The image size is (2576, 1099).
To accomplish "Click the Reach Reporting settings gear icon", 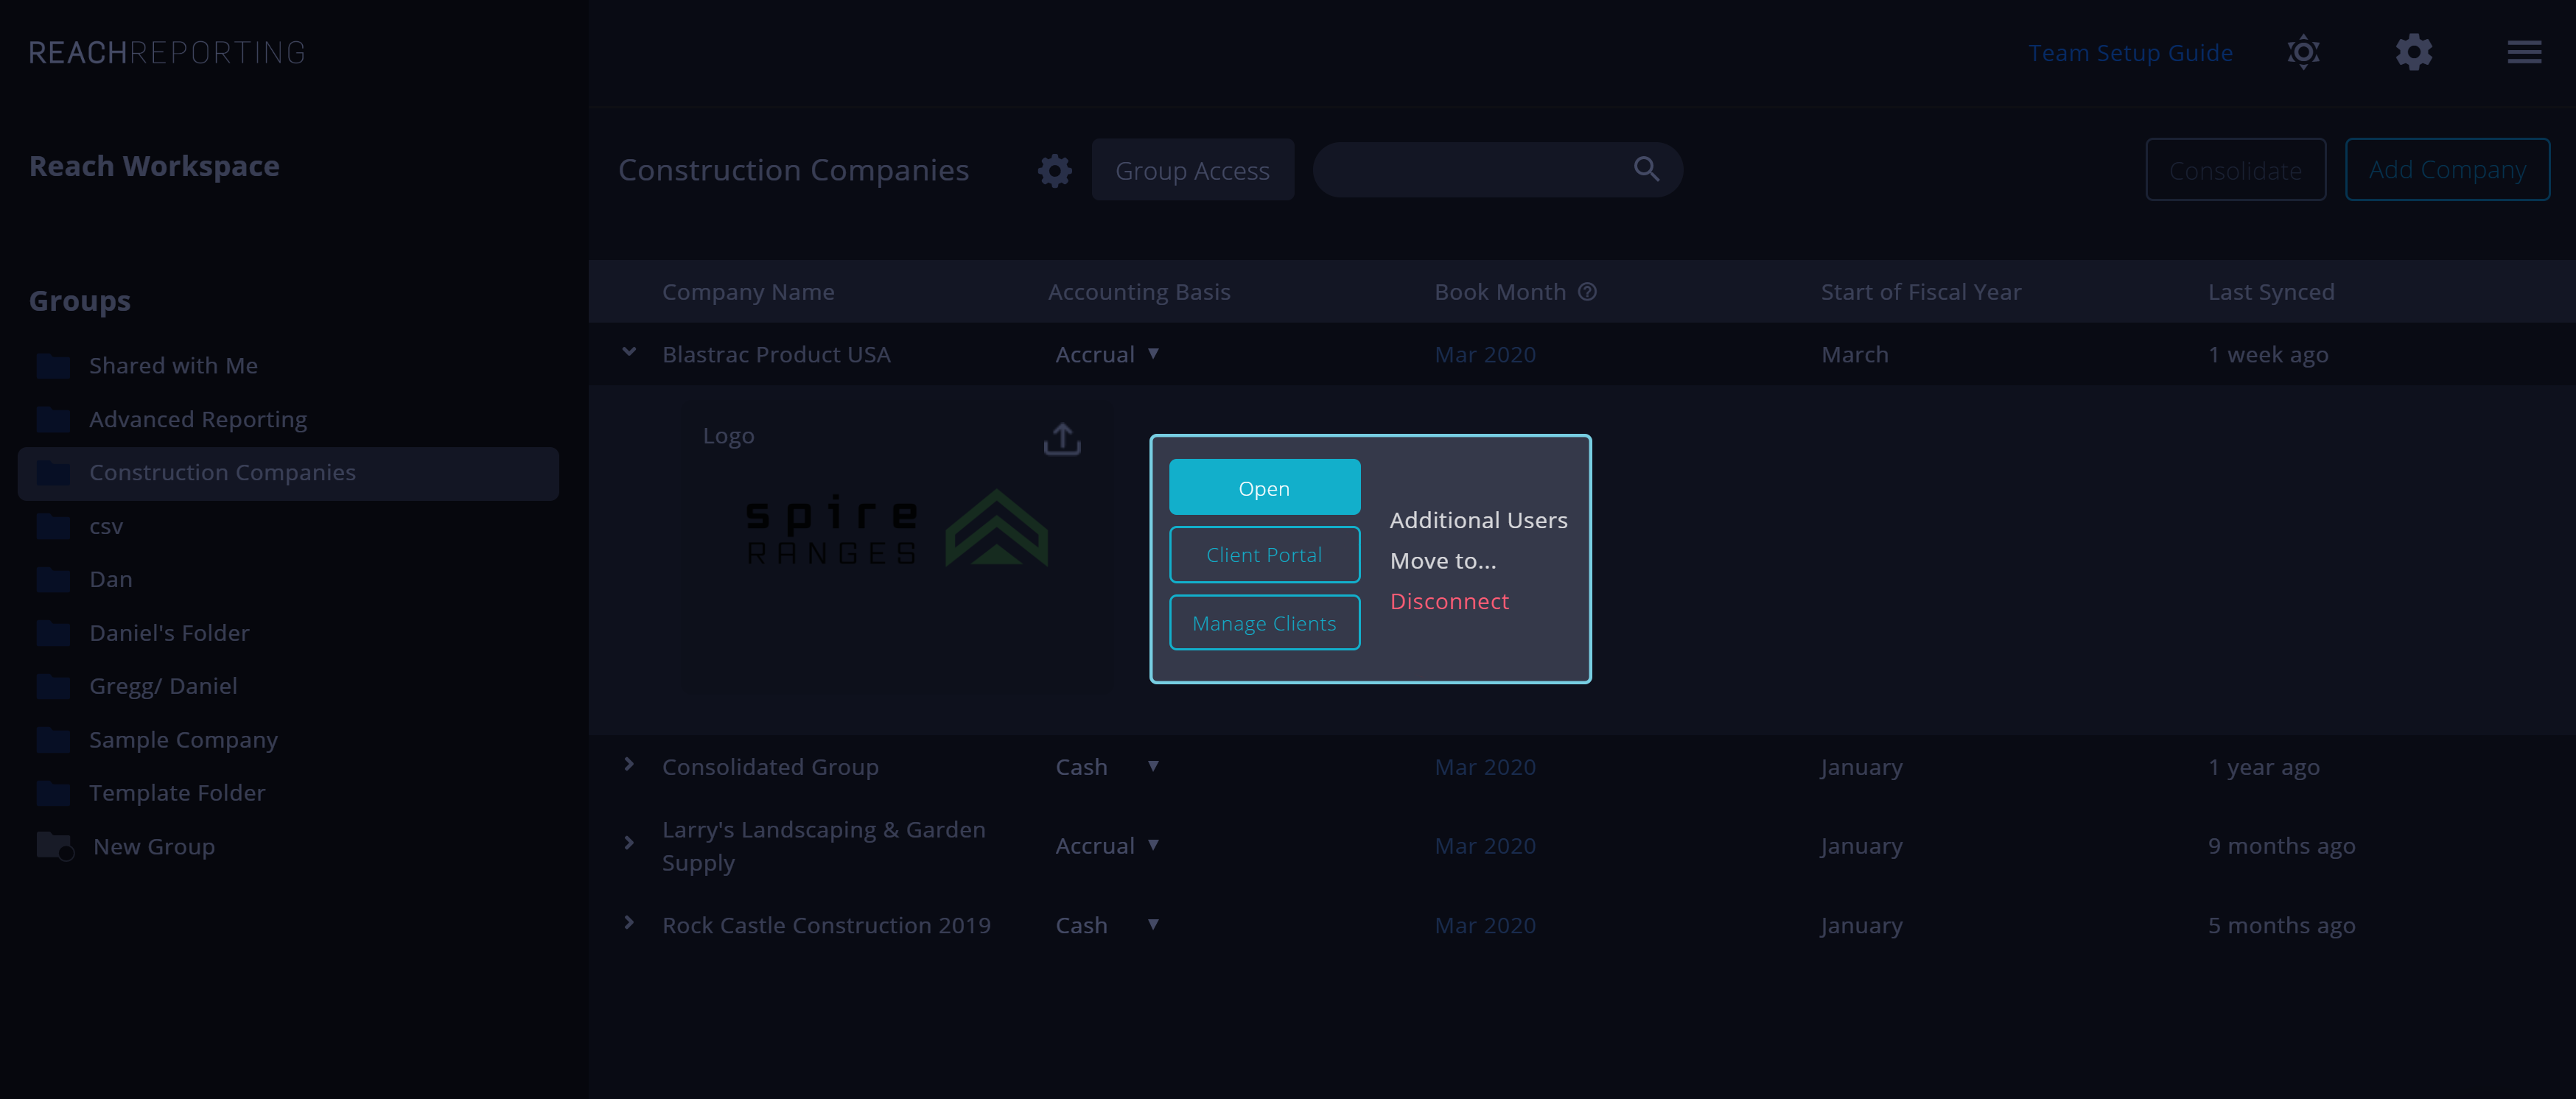I will click(2413, 51).
